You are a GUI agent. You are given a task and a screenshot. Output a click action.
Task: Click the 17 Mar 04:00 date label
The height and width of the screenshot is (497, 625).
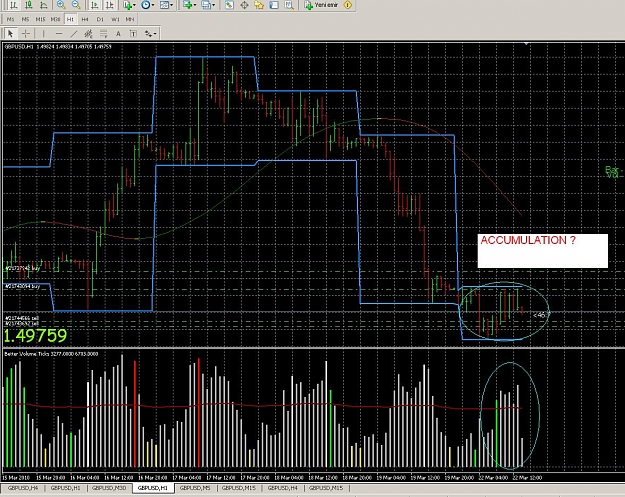tap(187, 477)
